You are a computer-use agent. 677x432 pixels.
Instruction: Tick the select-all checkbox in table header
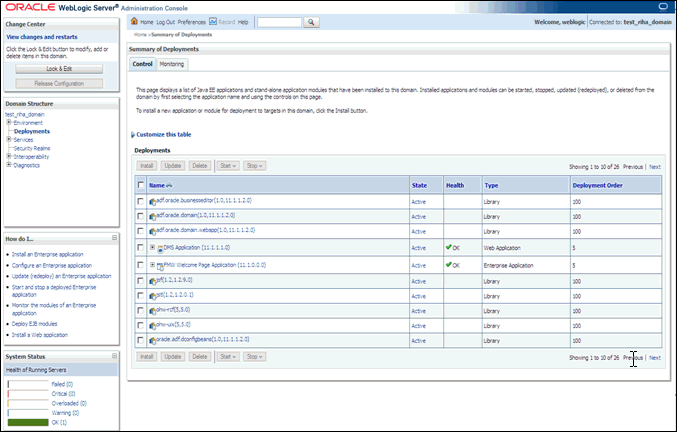[x=141, y=185]
